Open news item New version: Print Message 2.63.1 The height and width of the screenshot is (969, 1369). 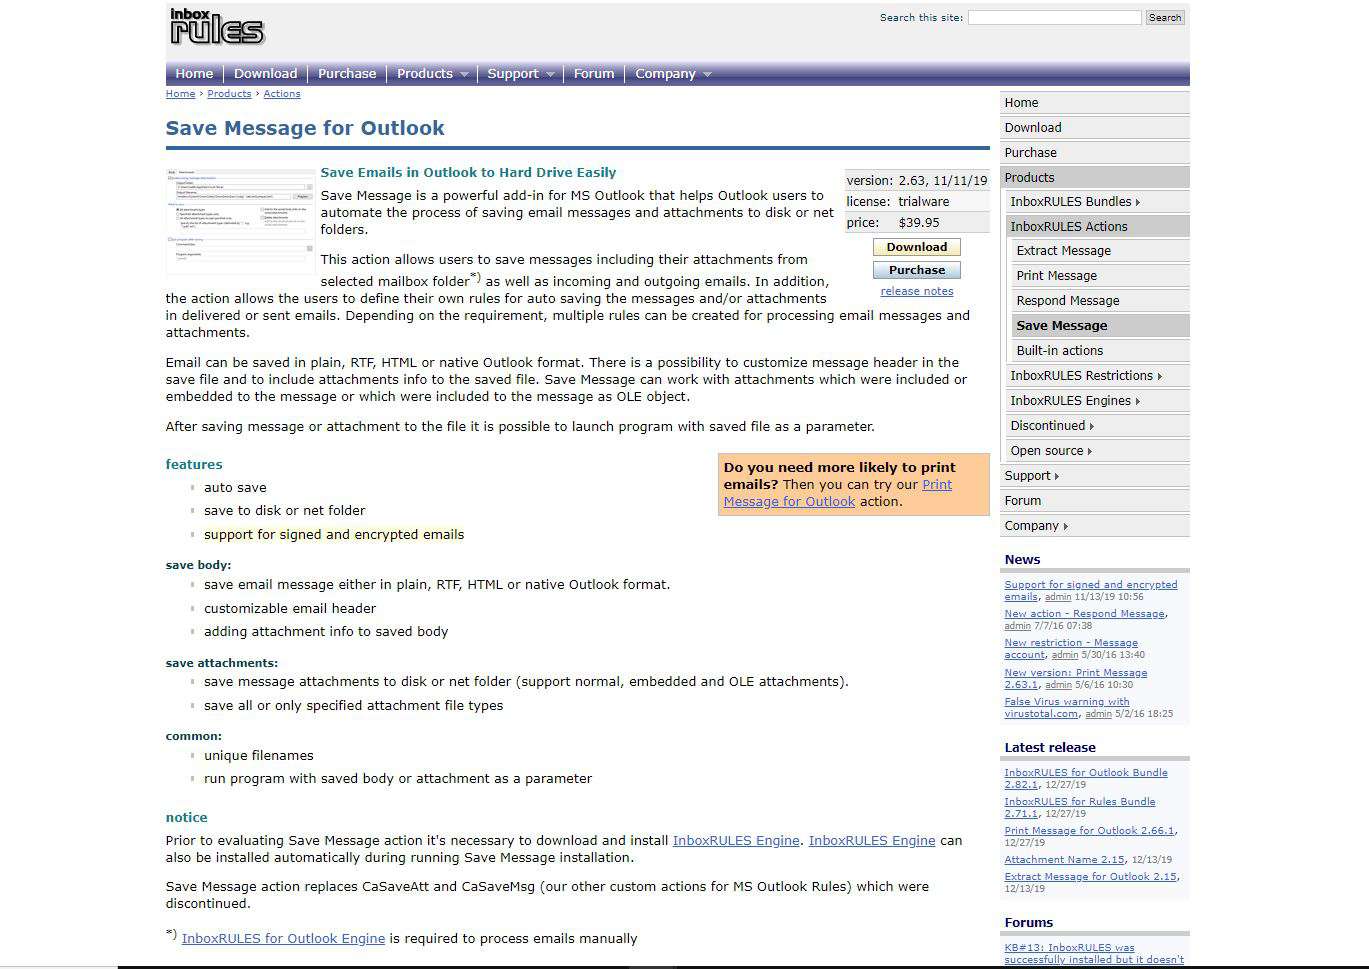coord(1075,678)
